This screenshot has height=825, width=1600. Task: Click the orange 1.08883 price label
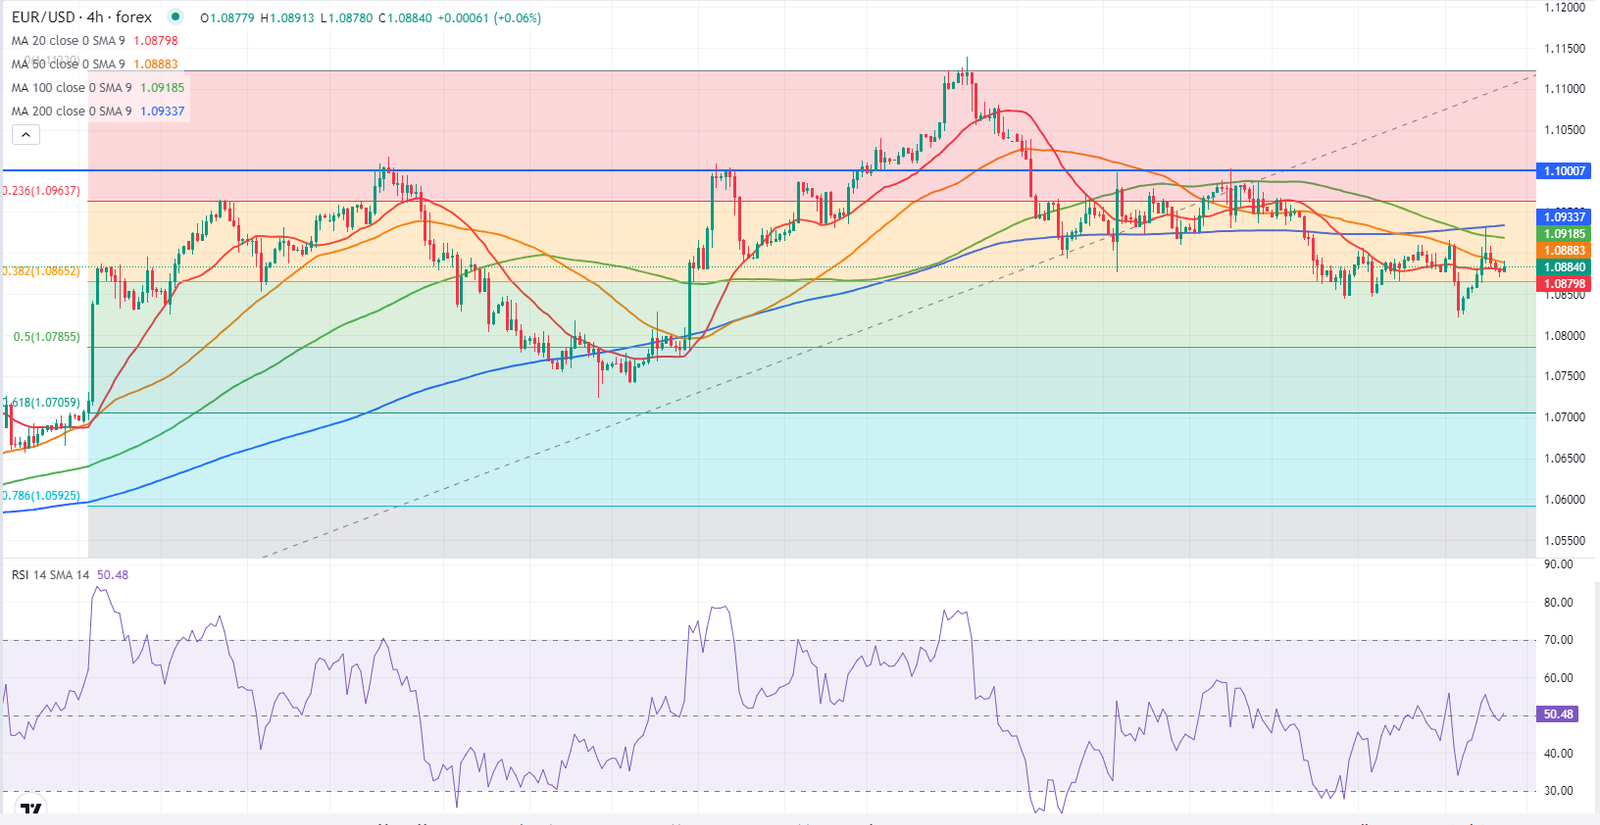point(1564,251)
